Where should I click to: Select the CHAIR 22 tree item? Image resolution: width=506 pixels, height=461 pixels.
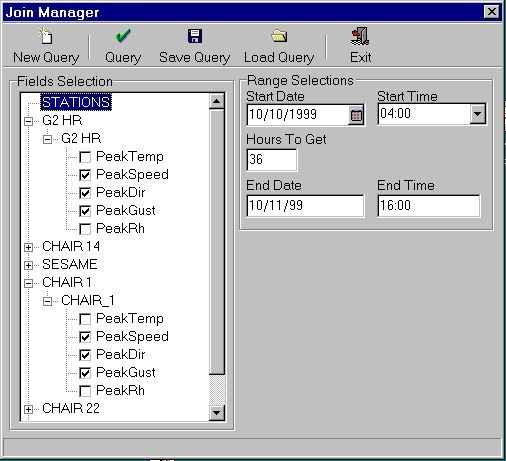click(71, 408)
